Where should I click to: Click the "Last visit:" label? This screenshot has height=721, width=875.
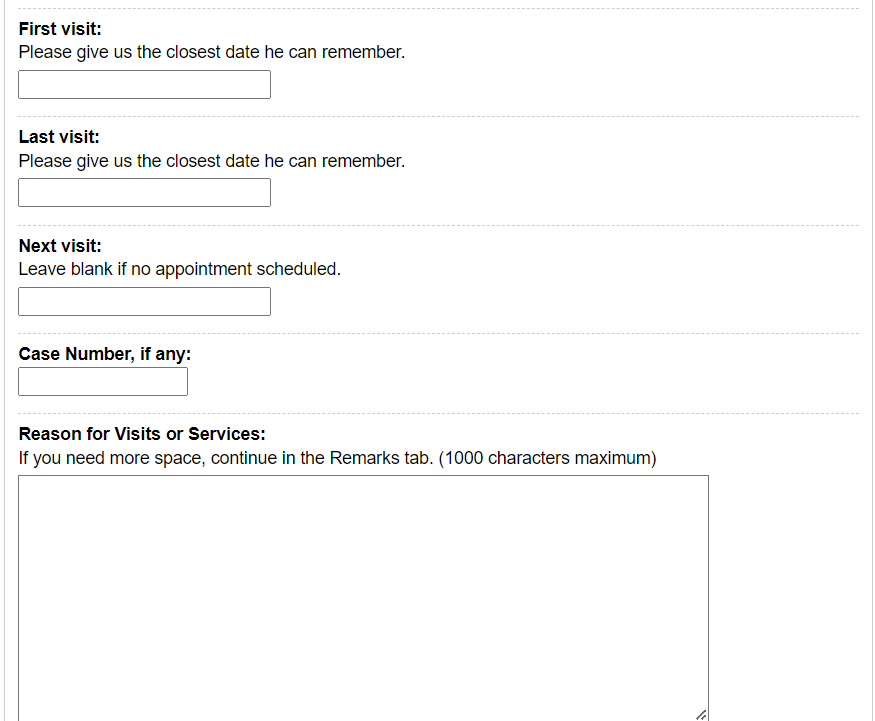coord(59,137)
